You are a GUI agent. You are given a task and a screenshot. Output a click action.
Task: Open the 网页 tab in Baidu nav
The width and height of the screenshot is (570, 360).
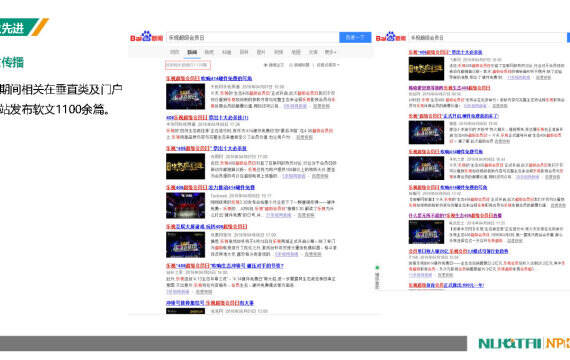[174, 52]
